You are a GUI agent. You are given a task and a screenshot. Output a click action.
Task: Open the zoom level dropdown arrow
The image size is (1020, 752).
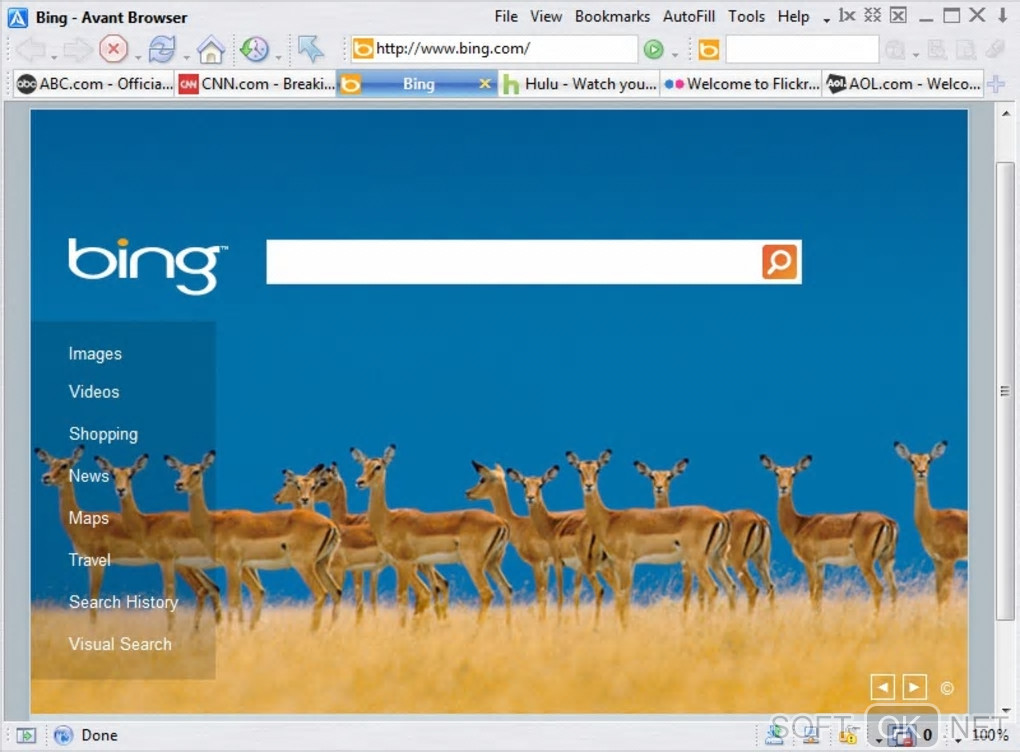958,740
